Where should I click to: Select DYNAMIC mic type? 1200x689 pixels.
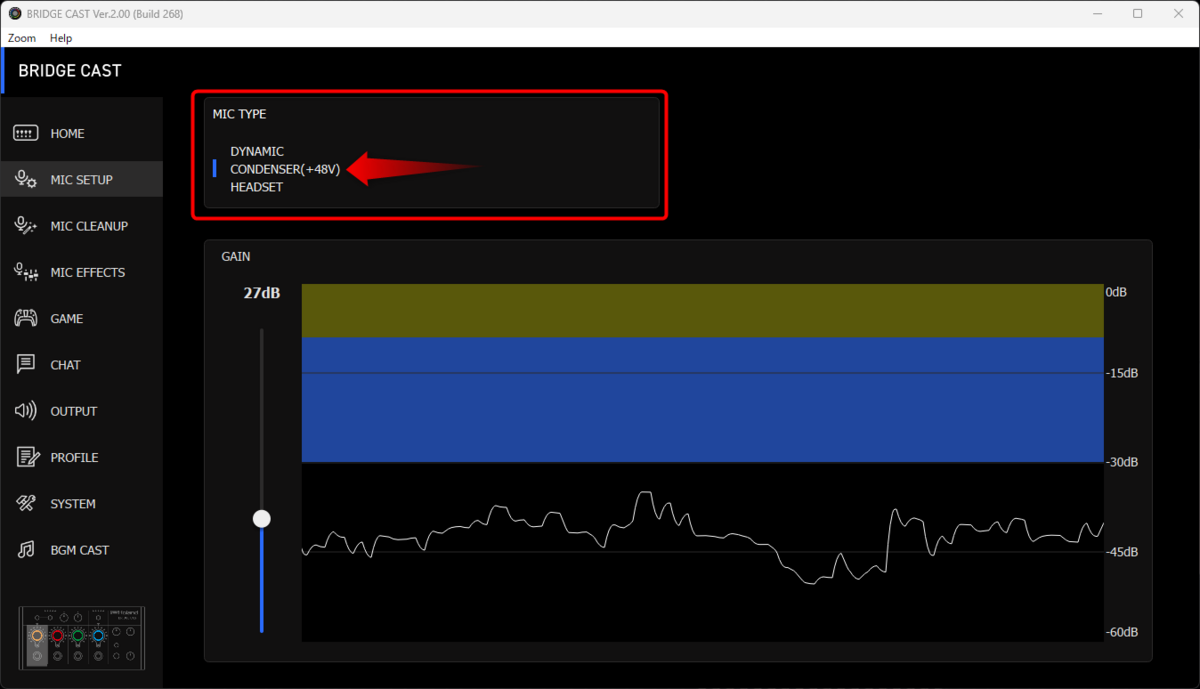pyautogui.click(x=257, y=151)
